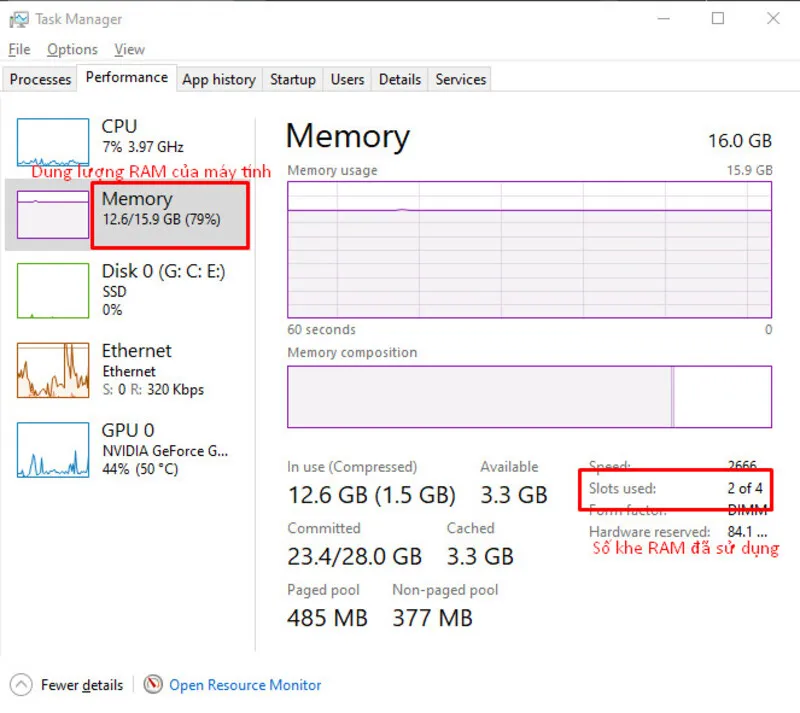Switch to the Startup tab
Viewport: 800px width, 713px height.
[x=292, y=79]
